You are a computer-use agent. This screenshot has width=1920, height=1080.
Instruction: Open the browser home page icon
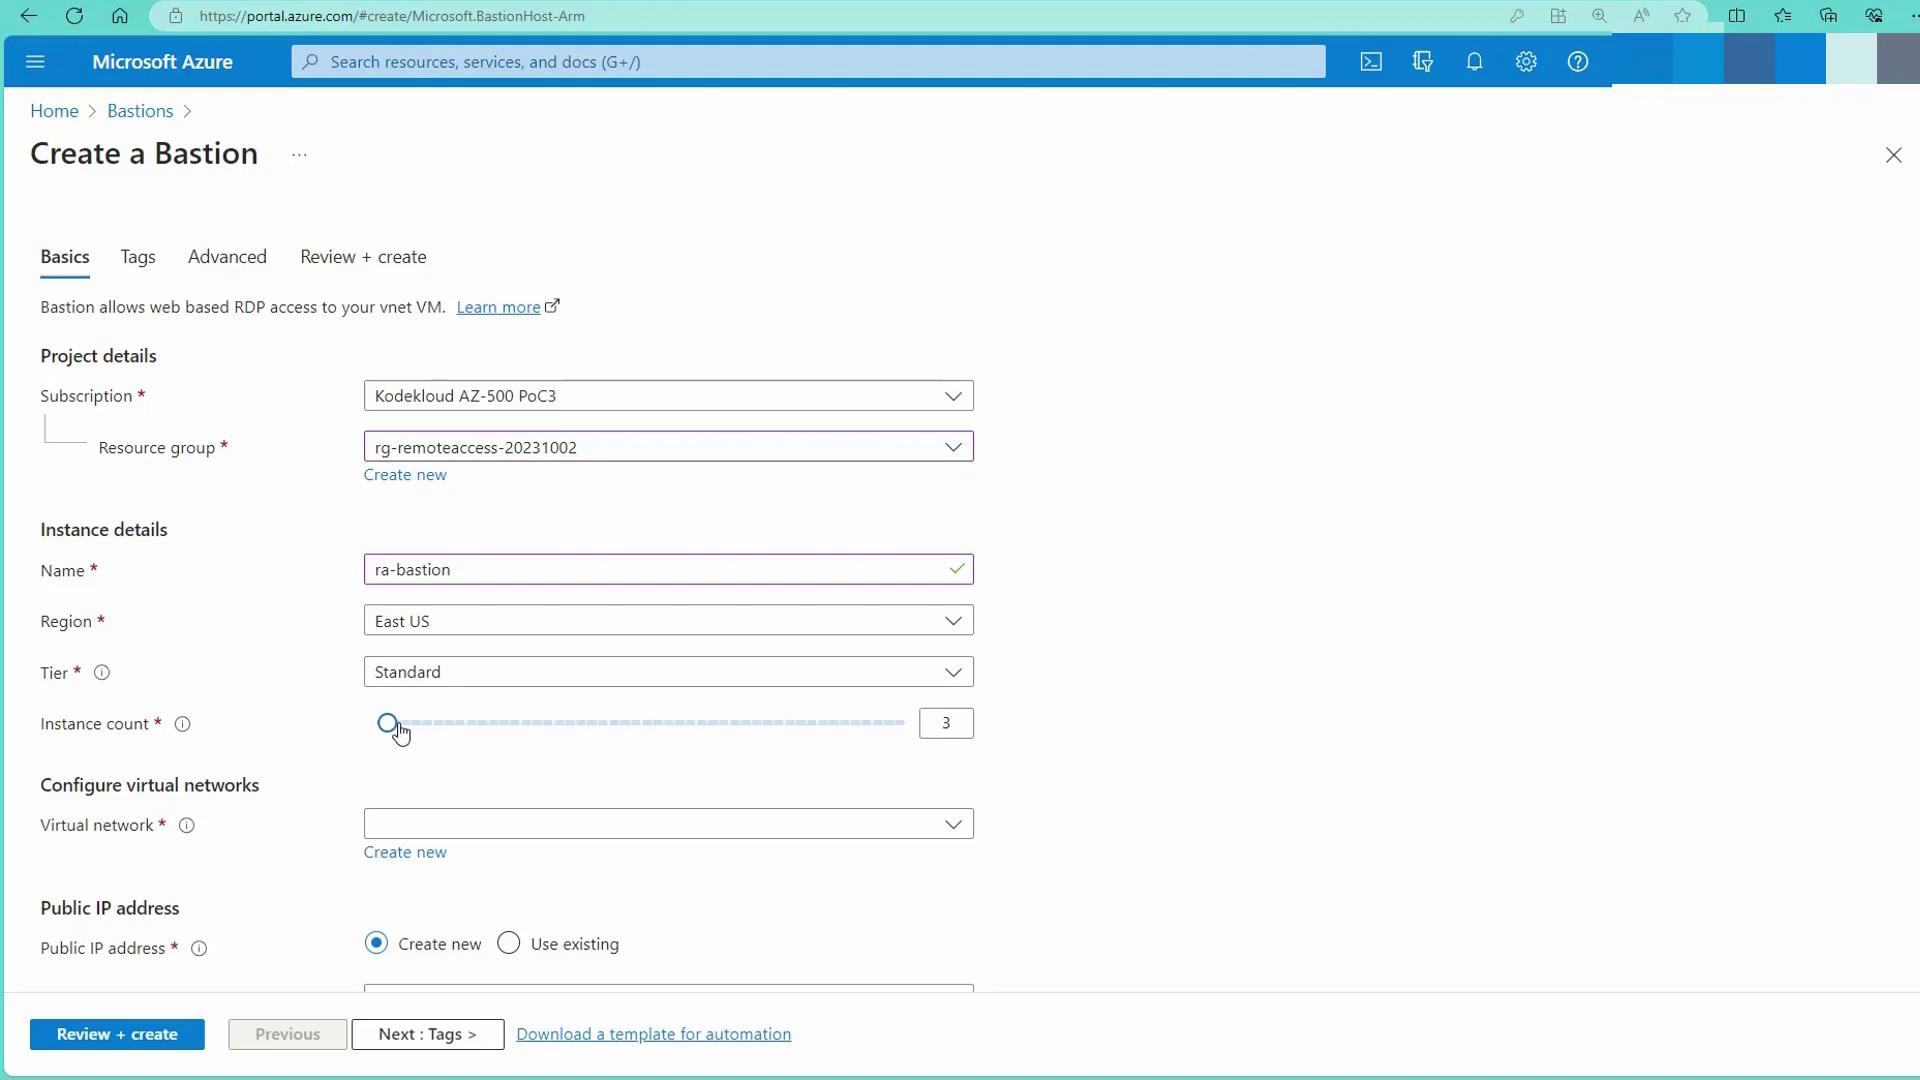(120, 16)
